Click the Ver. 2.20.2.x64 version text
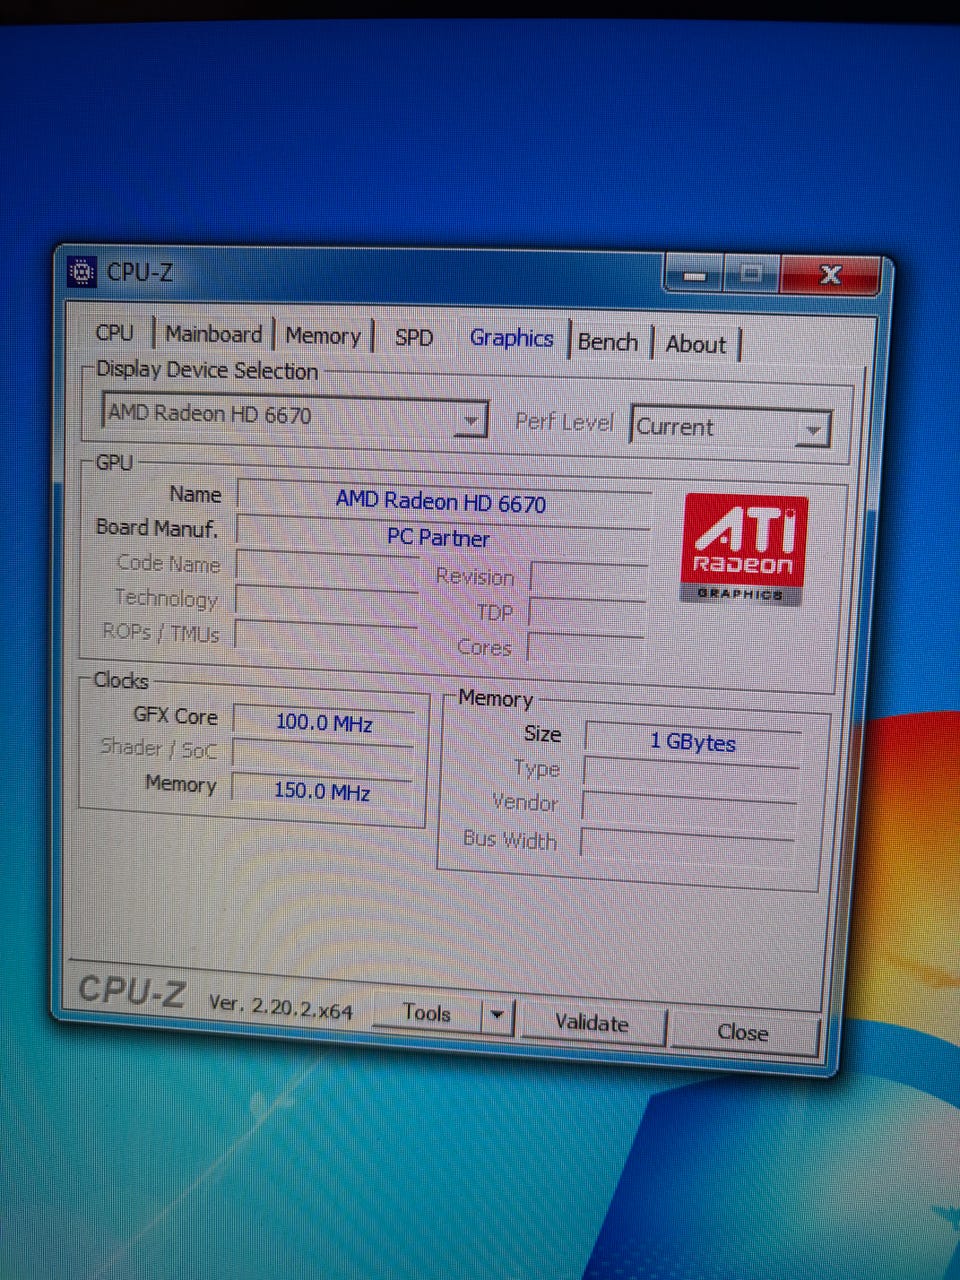Viewport: 960px width, 1280px height. 280,1005
